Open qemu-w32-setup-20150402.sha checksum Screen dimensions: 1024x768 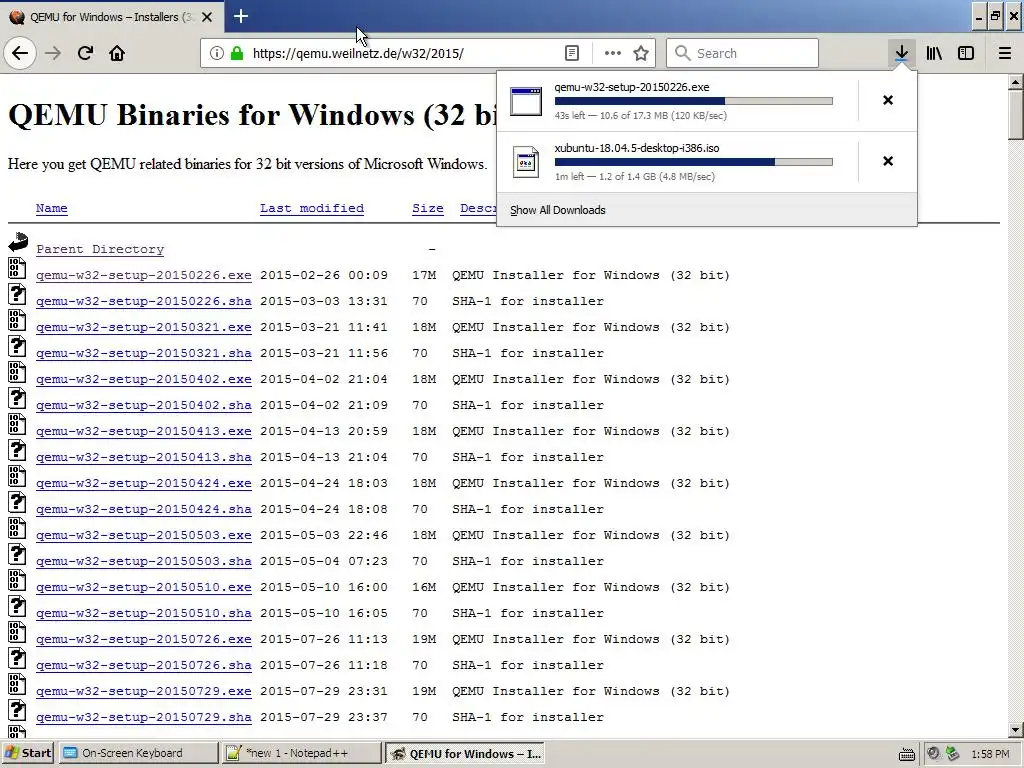(144, 406)
